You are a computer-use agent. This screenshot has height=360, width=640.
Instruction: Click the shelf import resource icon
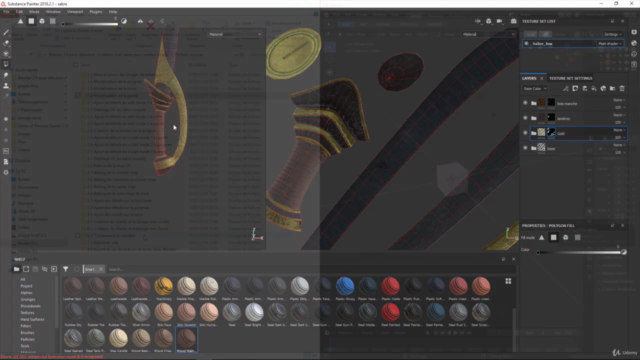point(54,269)
